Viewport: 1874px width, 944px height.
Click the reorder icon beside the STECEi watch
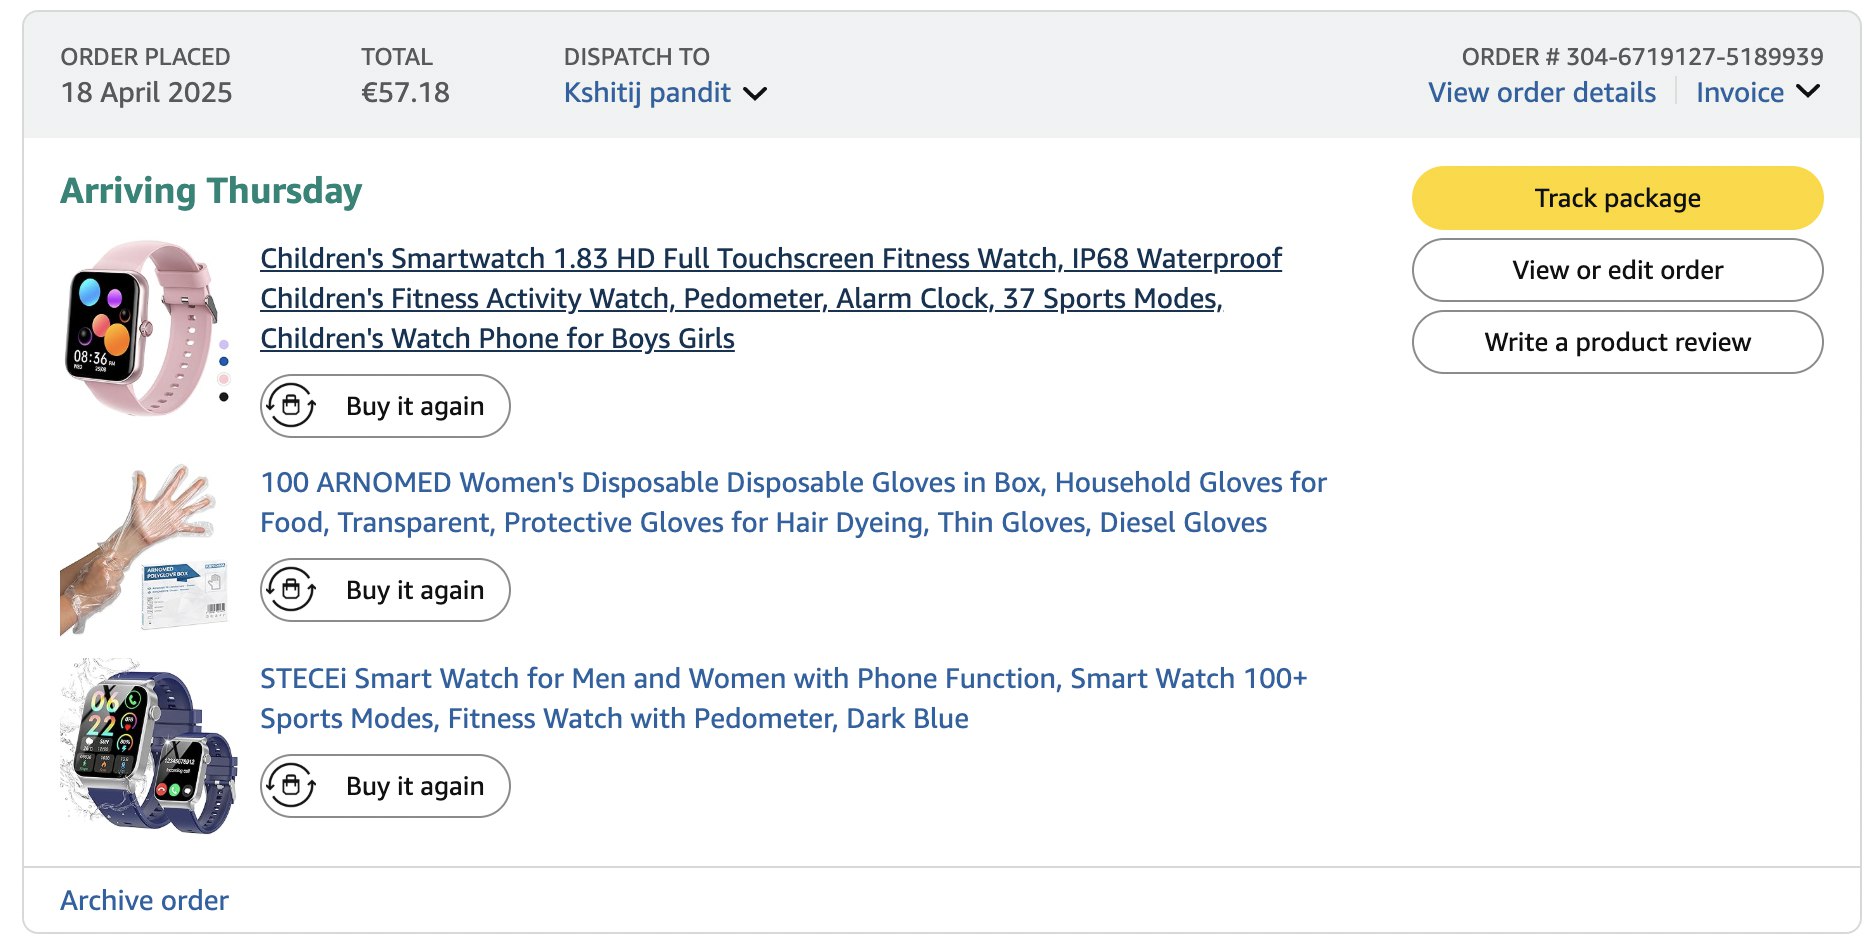(291, 786)
